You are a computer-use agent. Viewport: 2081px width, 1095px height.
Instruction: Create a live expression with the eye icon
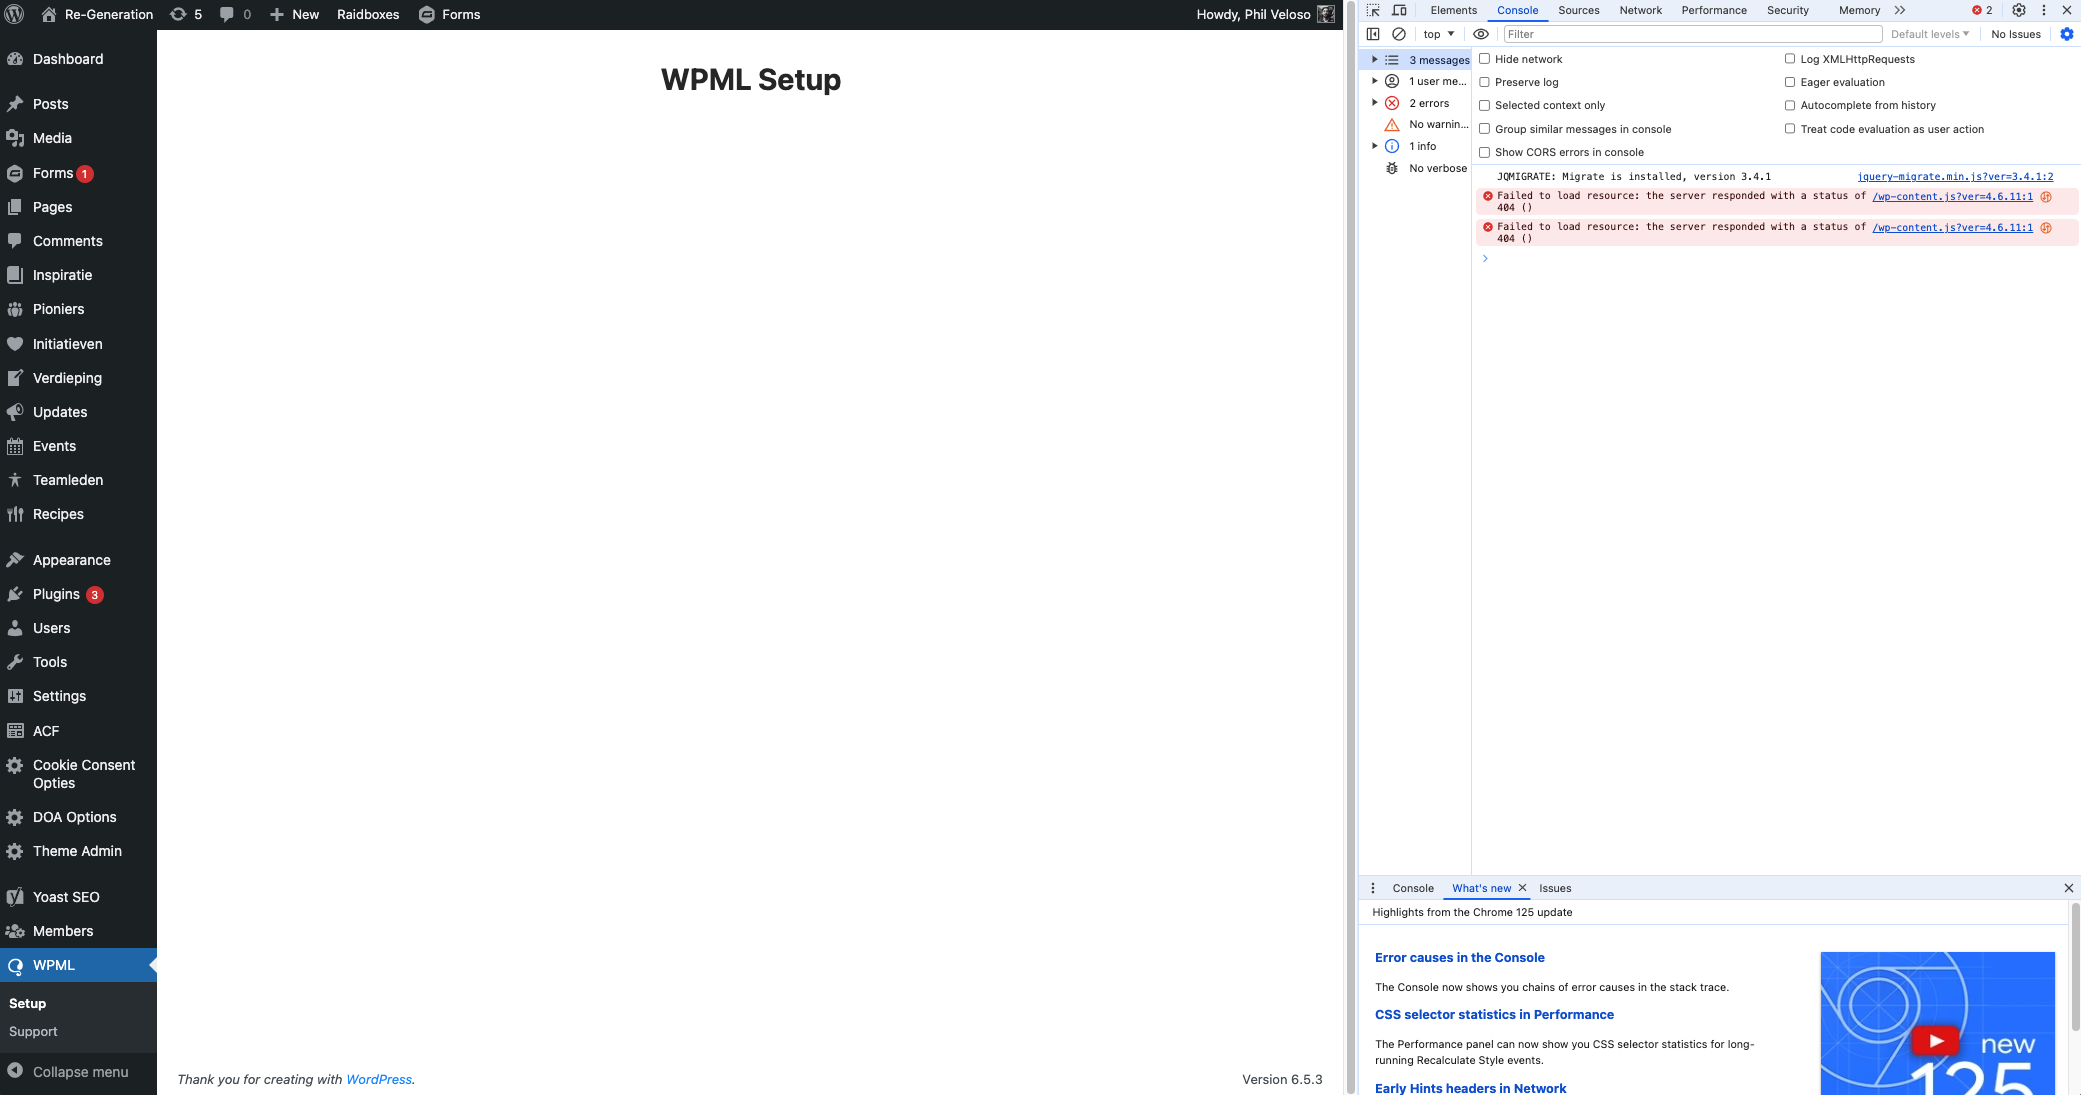pos(1481,34)
